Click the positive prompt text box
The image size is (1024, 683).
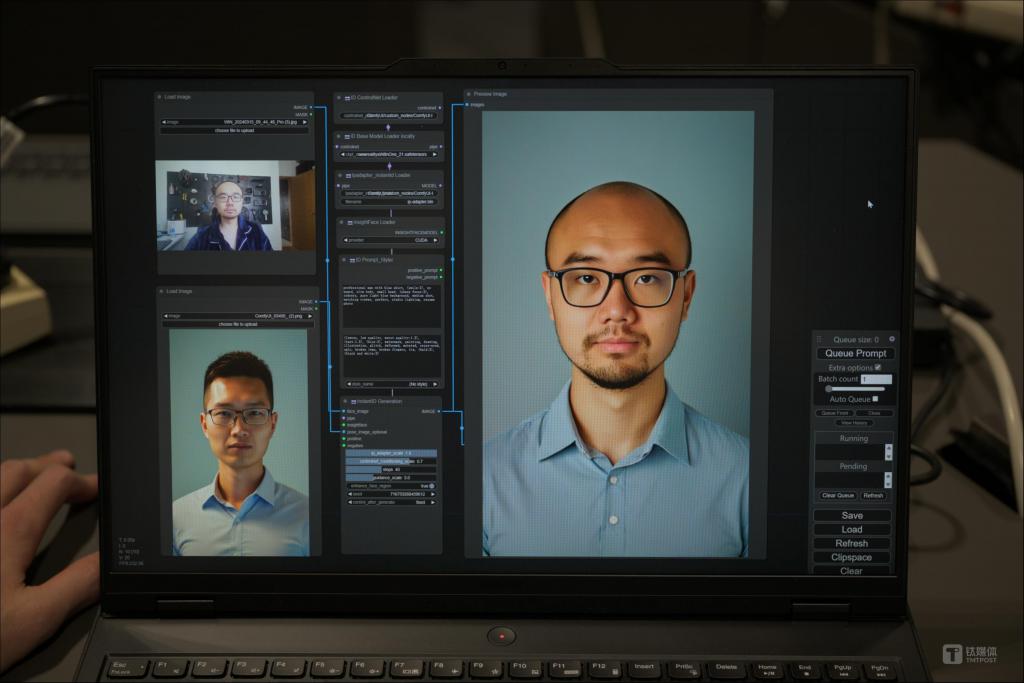[391, 306]
